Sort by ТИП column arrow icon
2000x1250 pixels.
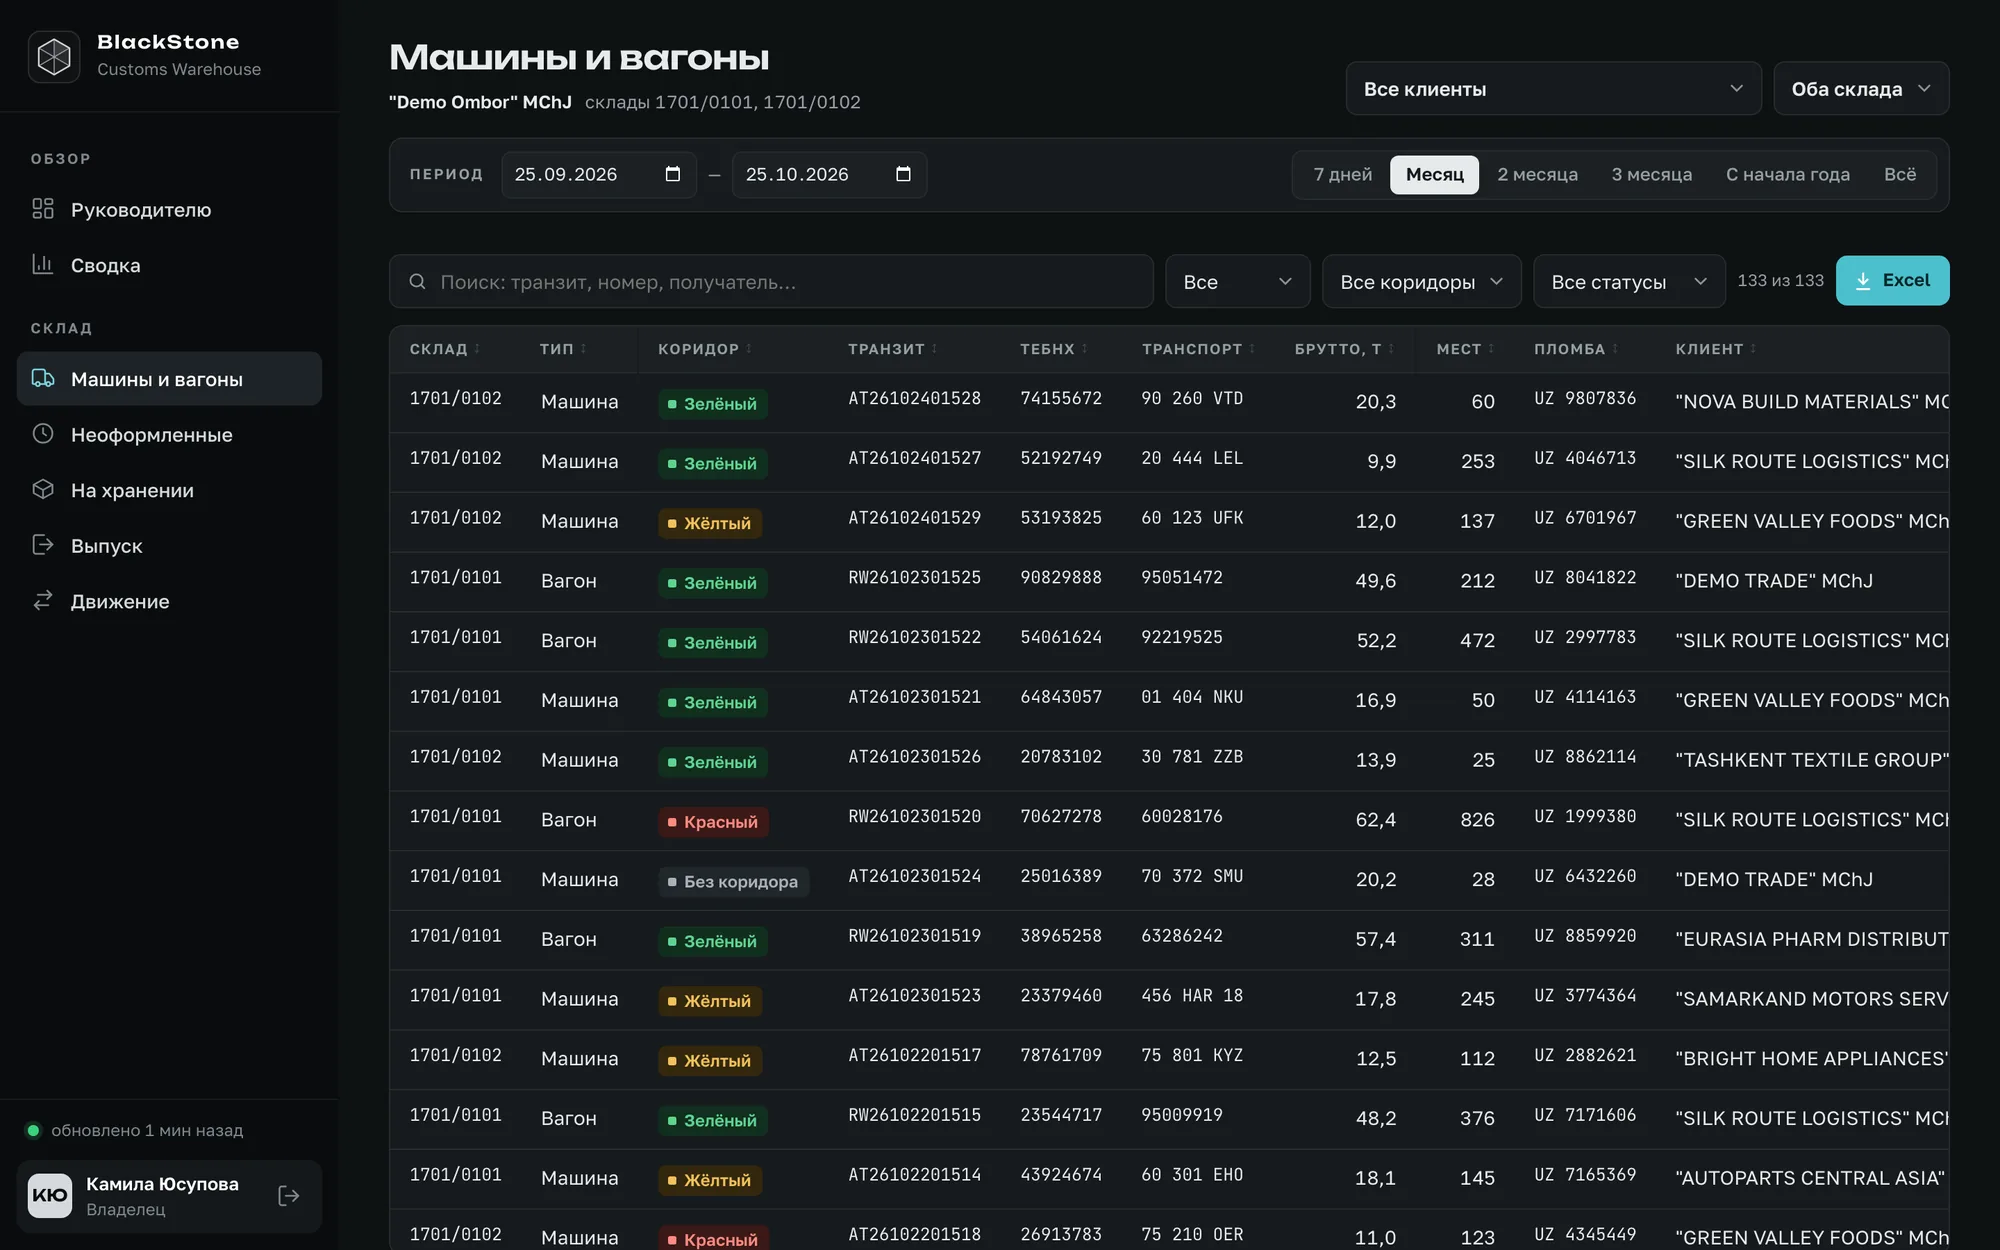[x=583, y=349]
